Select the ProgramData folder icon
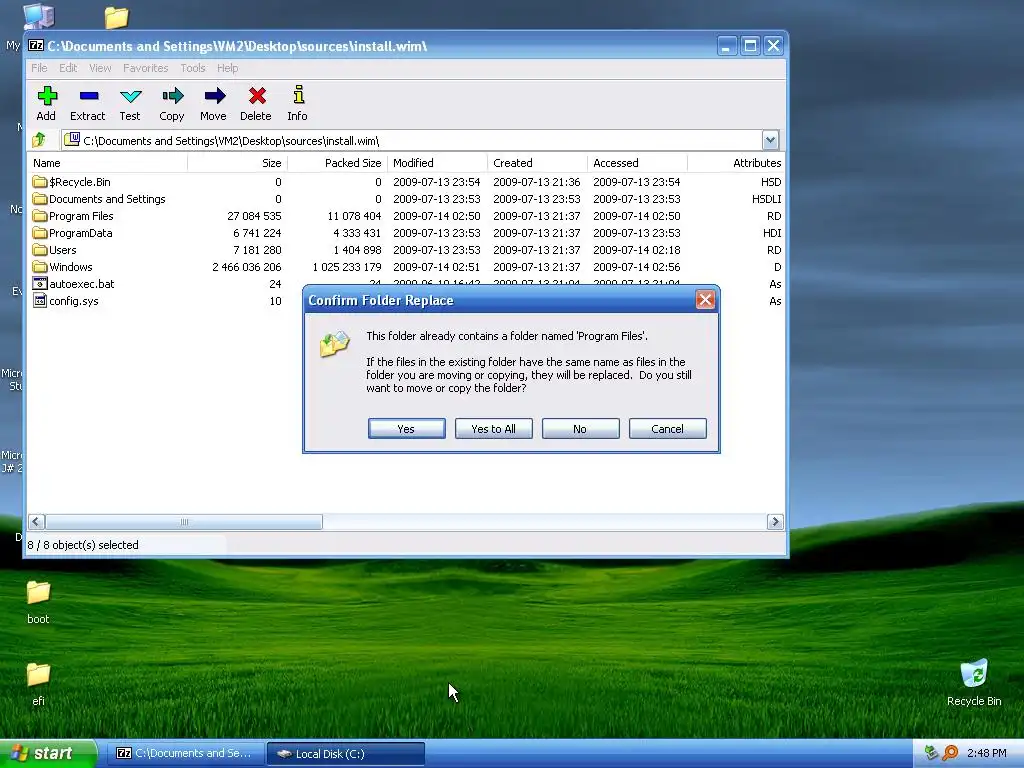 coord(40,232)
